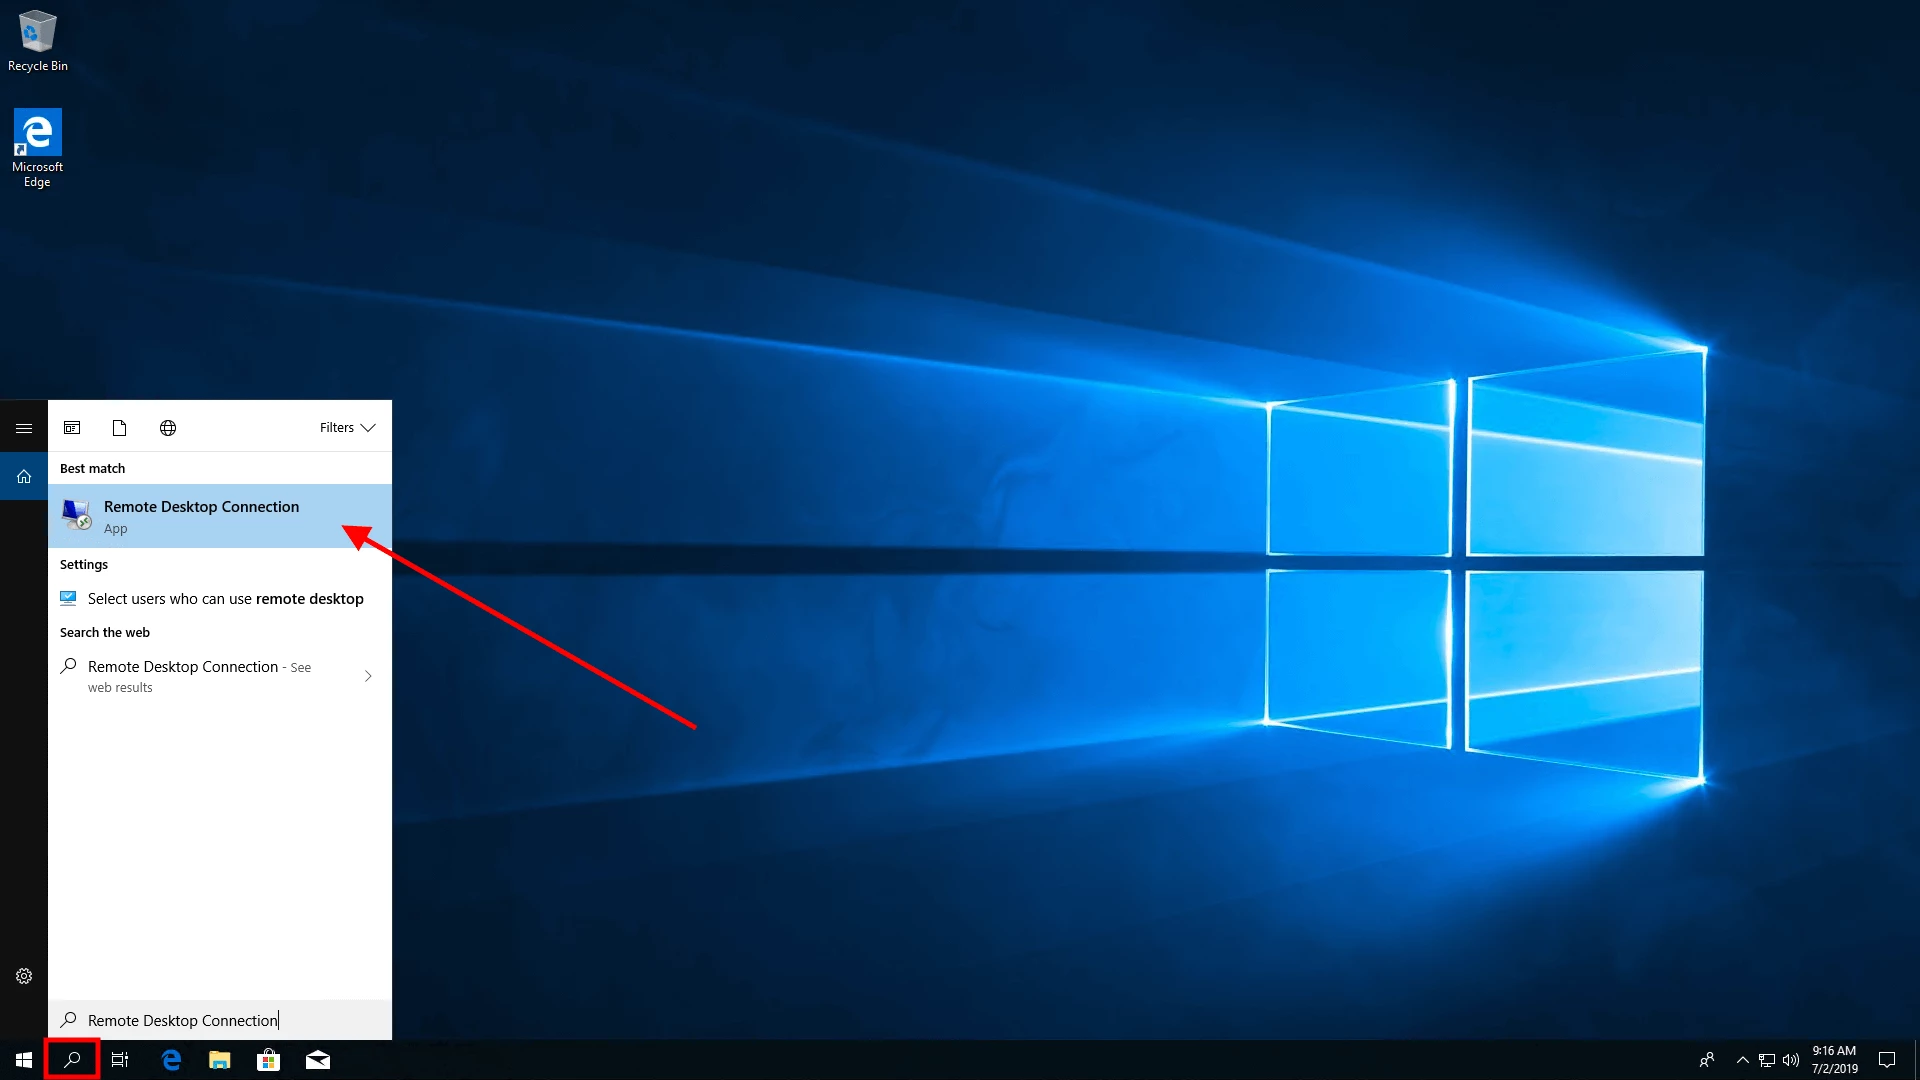Screen dimensions: 1920x1080
Task: Click the Settings gear icon
Action: 24,976
